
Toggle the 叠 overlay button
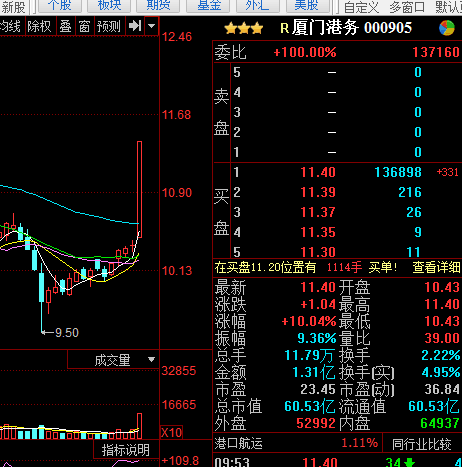point(65,26)
